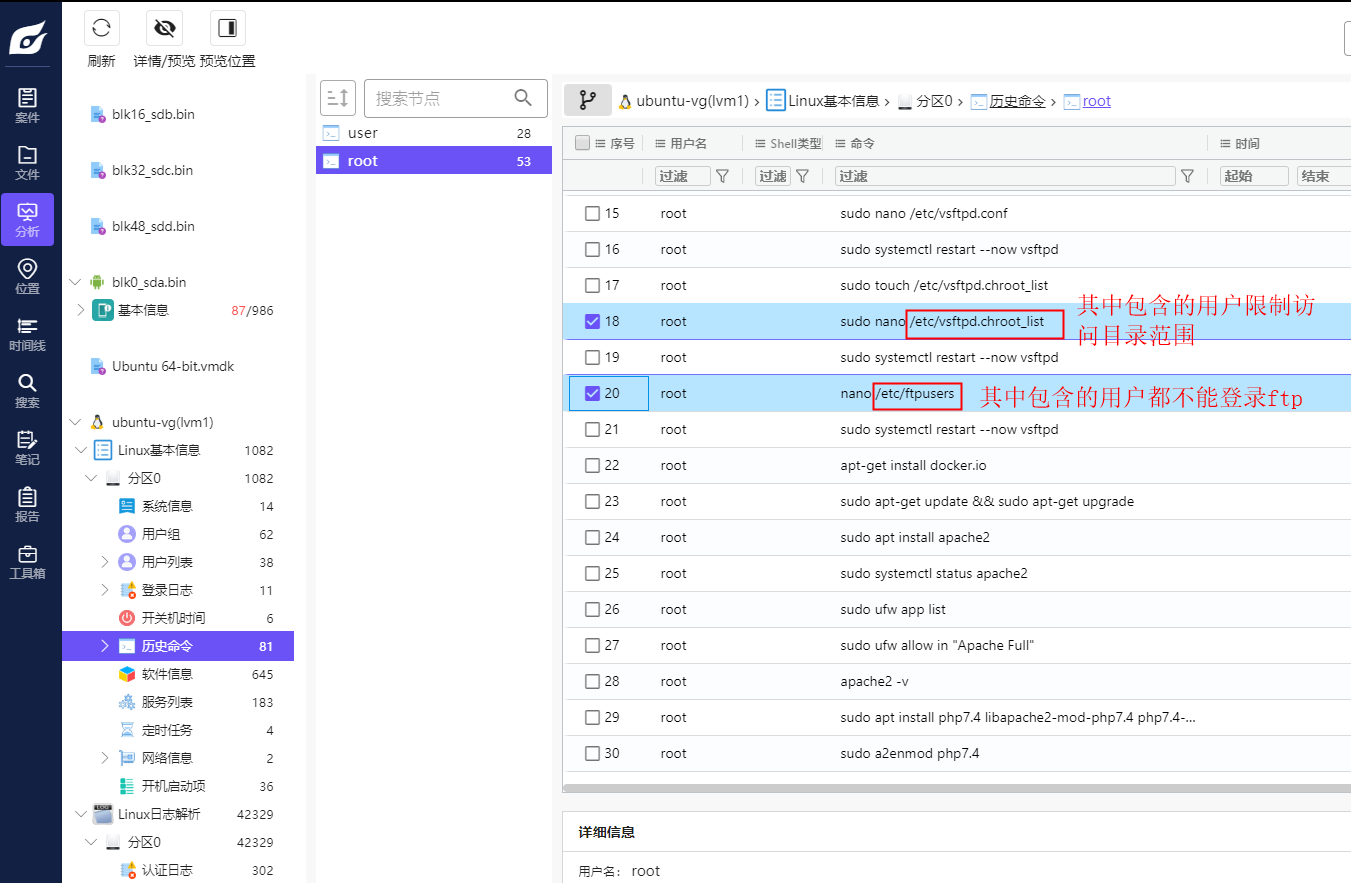Uncheck the checkbox for row 18

[x=592, y=321]
